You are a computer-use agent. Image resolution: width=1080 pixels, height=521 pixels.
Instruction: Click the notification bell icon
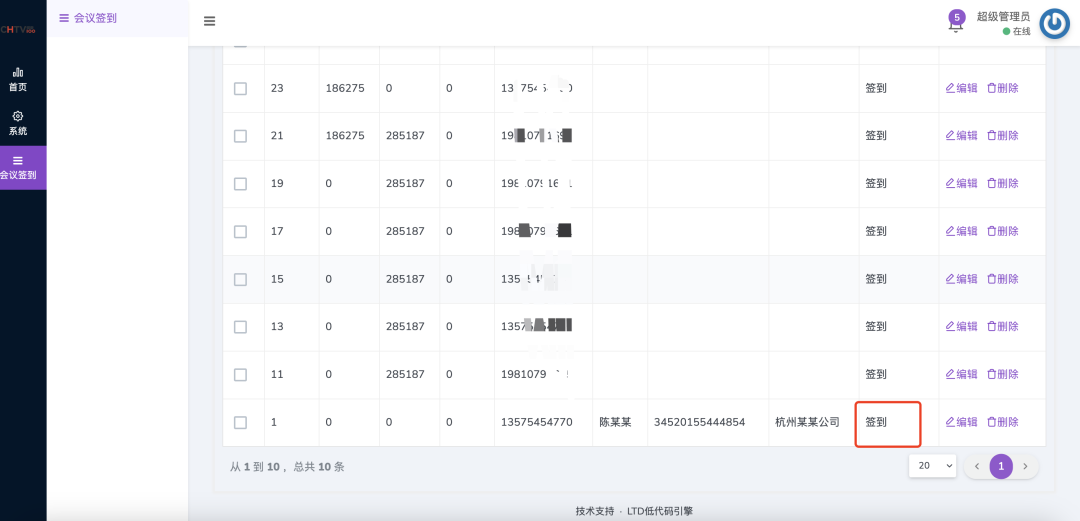coord(956,25)
